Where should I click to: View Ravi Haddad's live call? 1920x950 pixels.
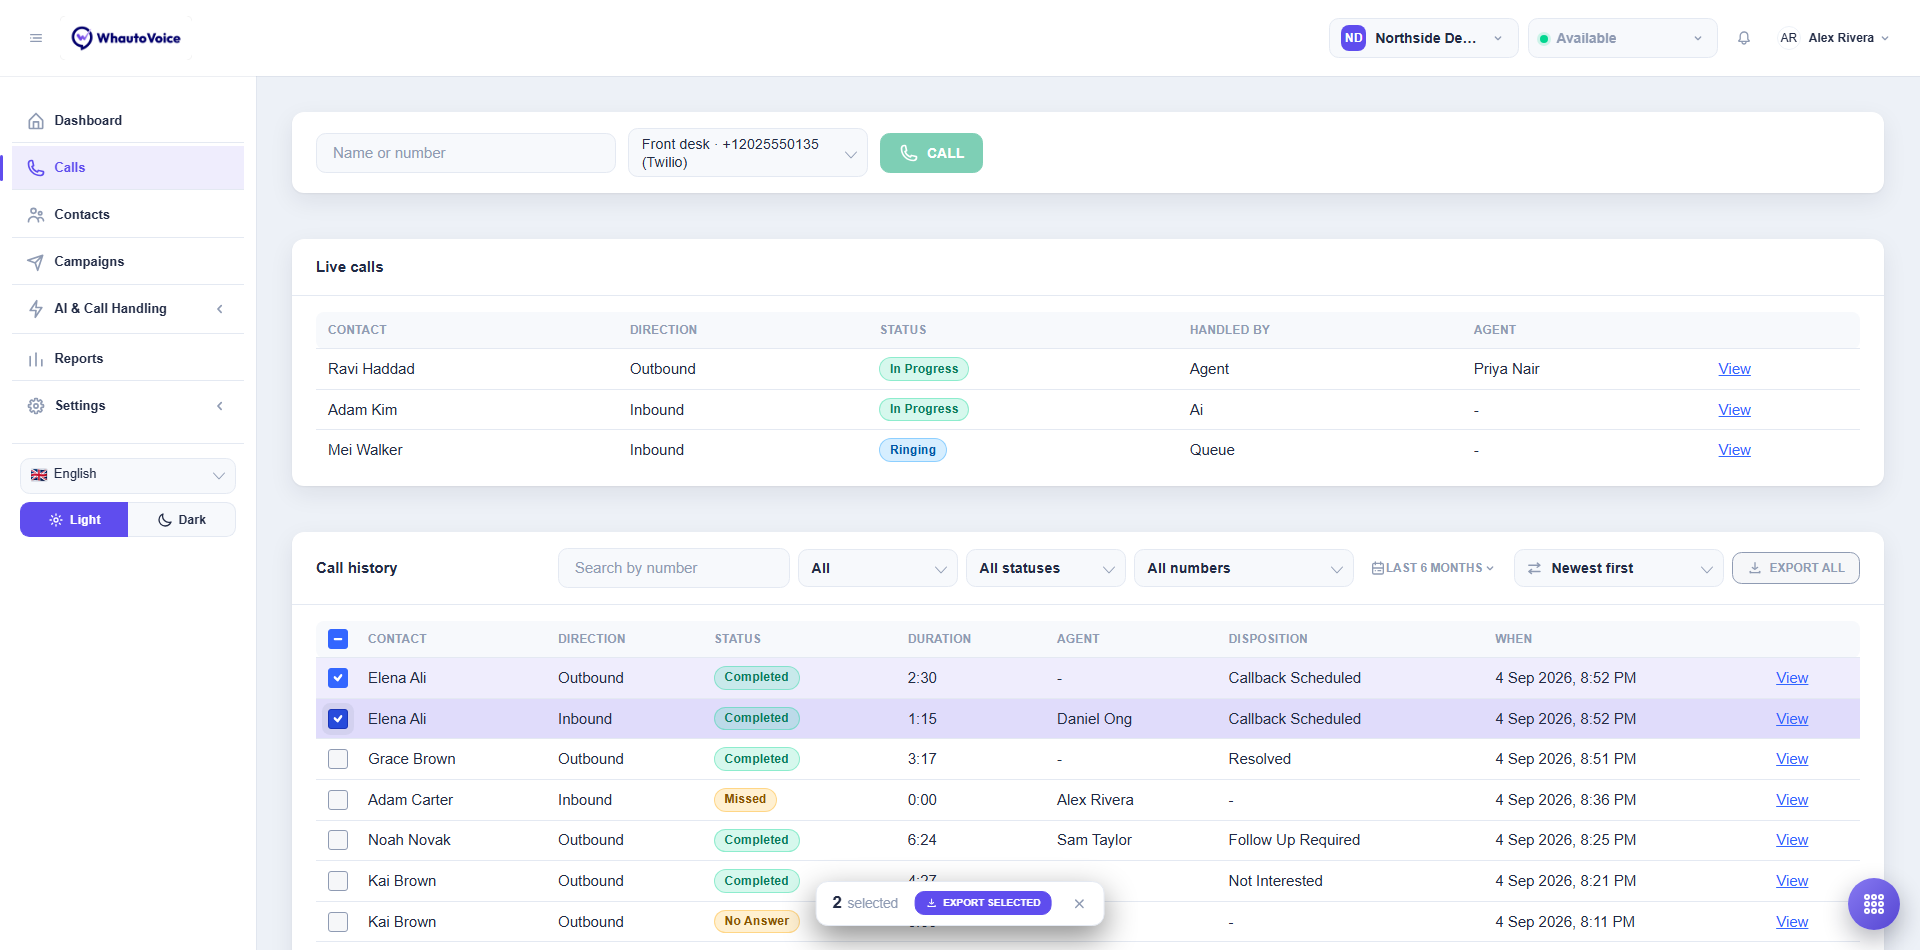(x=1734, y=369)
